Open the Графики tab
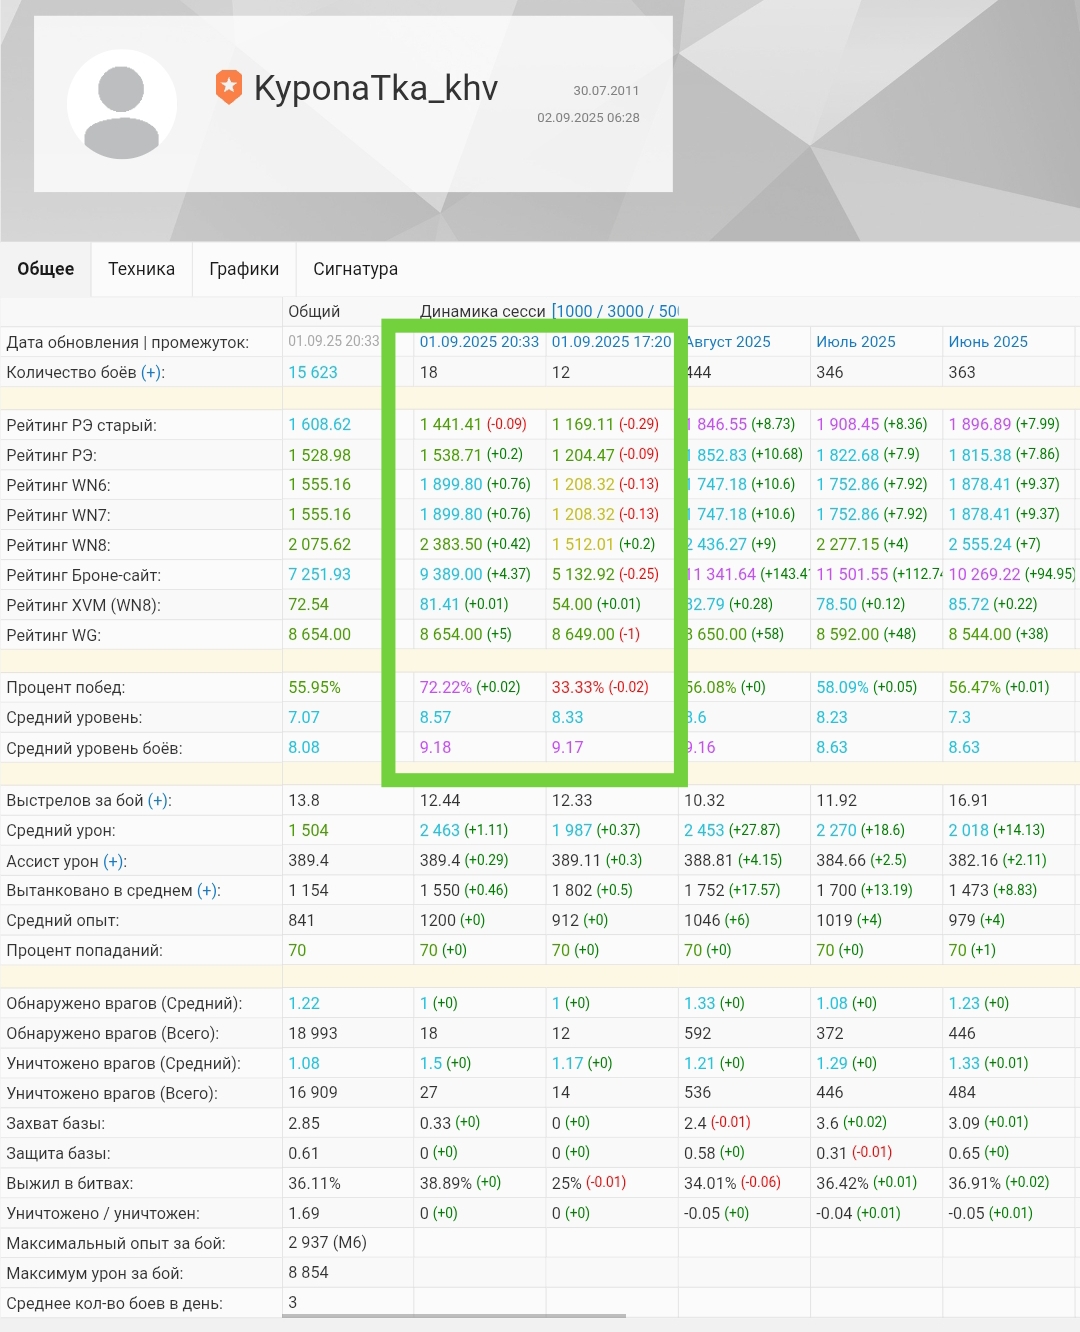 244,269
